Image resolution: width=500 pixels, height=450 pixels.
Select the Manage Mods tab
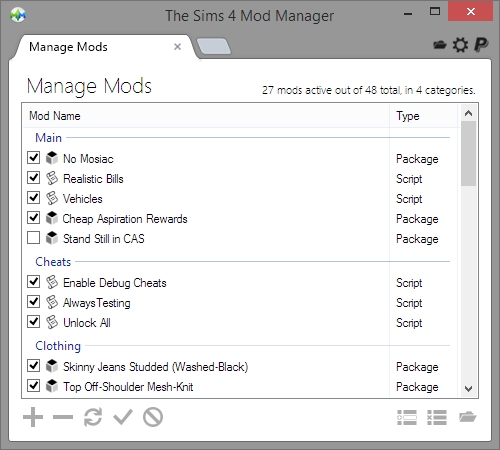[x=68, y=47]
